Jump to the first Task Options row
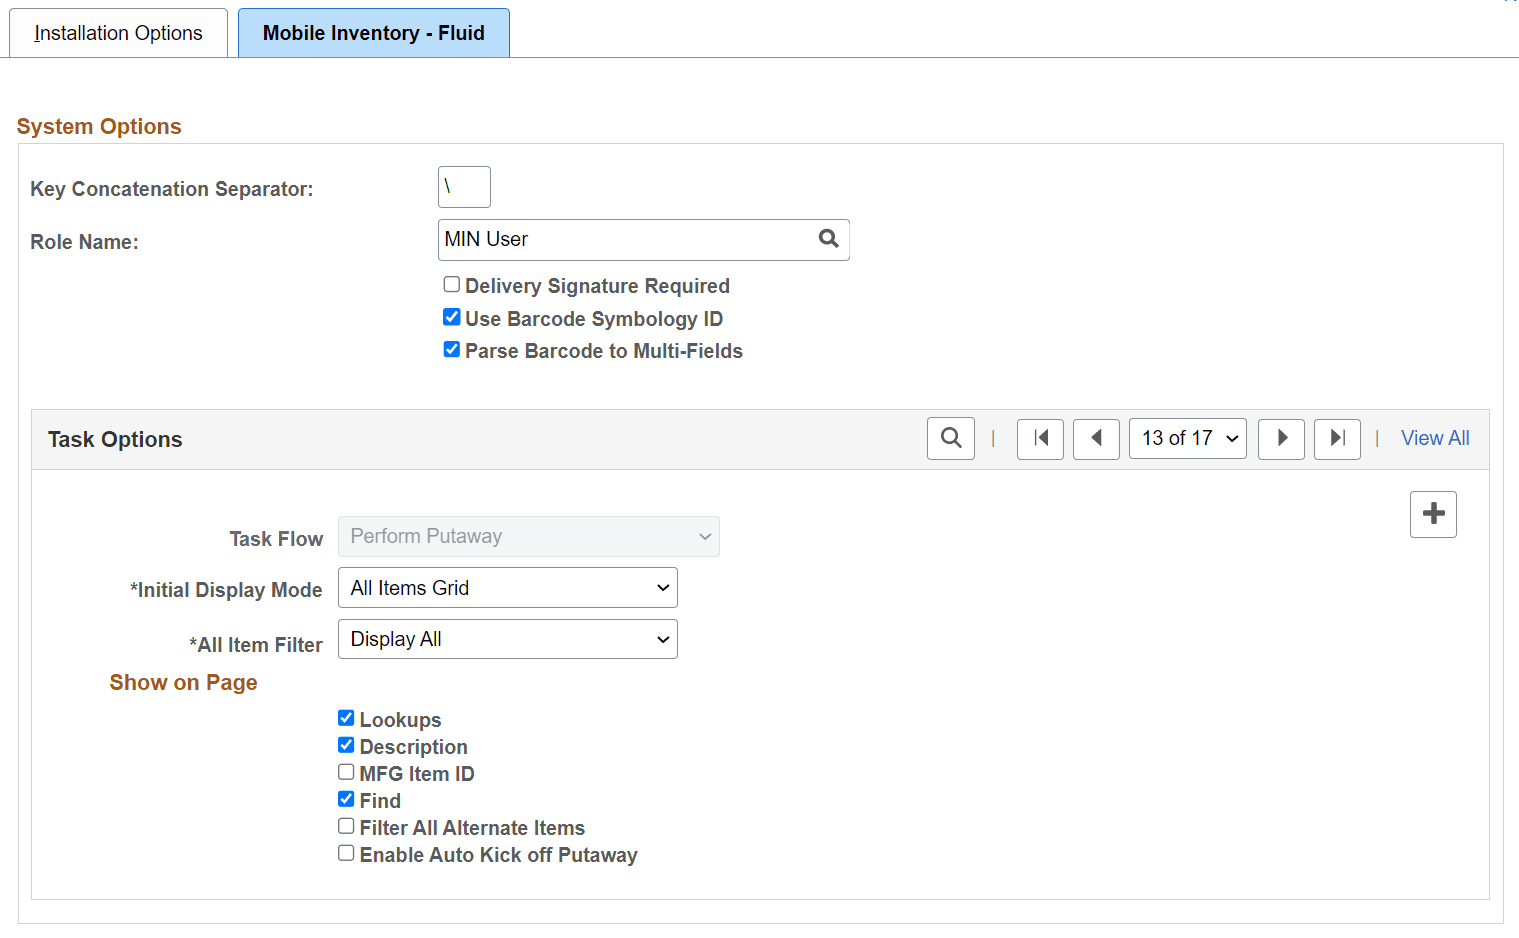The image size is (1519, 938). tap(1040, 438)
